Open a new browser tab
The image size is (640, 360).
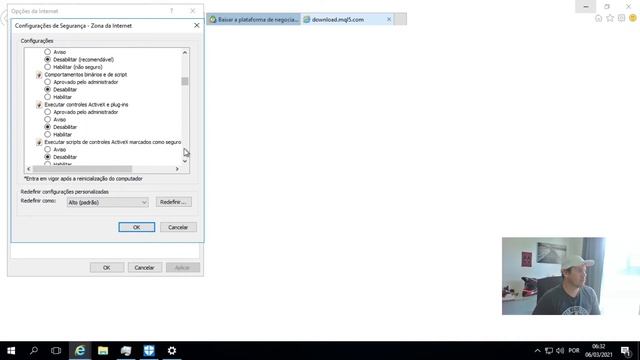tap(400, 19)
